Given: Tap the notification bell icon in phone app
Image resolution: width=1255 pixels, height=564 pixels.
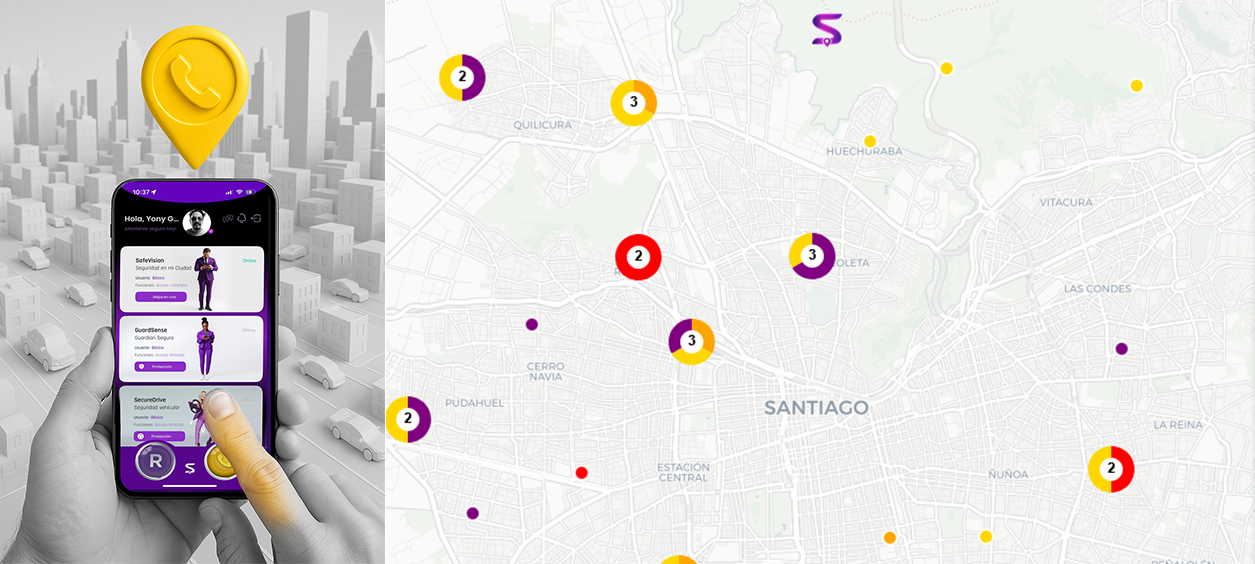Looking at the screenshot, I should tap(241, 218).
